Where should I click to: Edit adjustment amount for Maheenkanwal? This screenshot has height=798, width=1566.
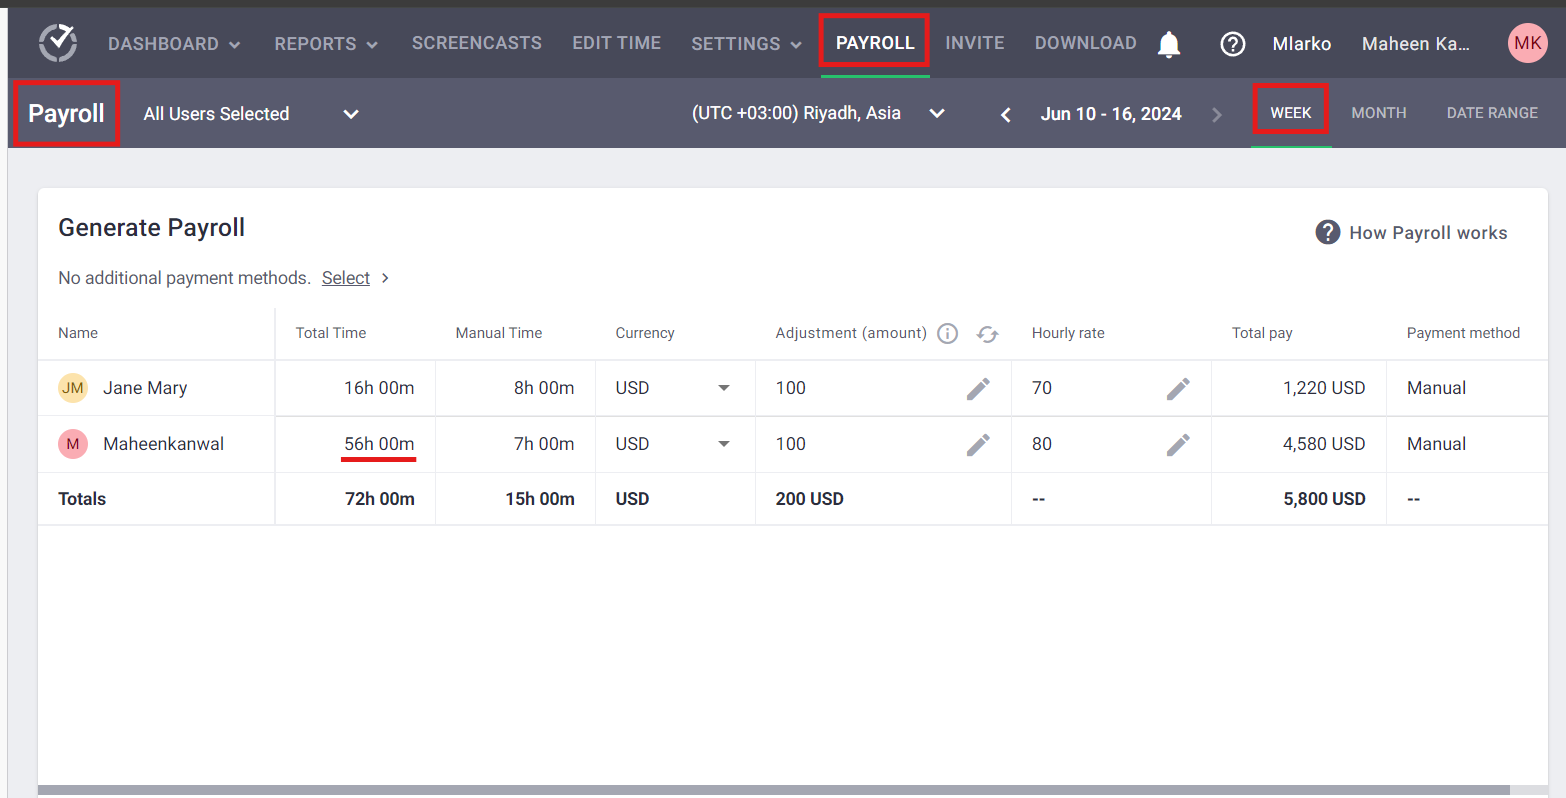point(978,444)
